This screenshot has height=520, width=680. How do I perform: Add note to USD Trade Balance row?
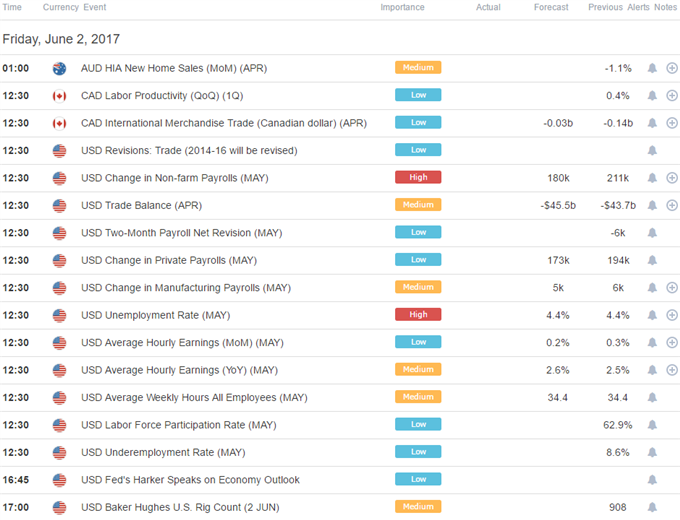[x=672, y=205]
